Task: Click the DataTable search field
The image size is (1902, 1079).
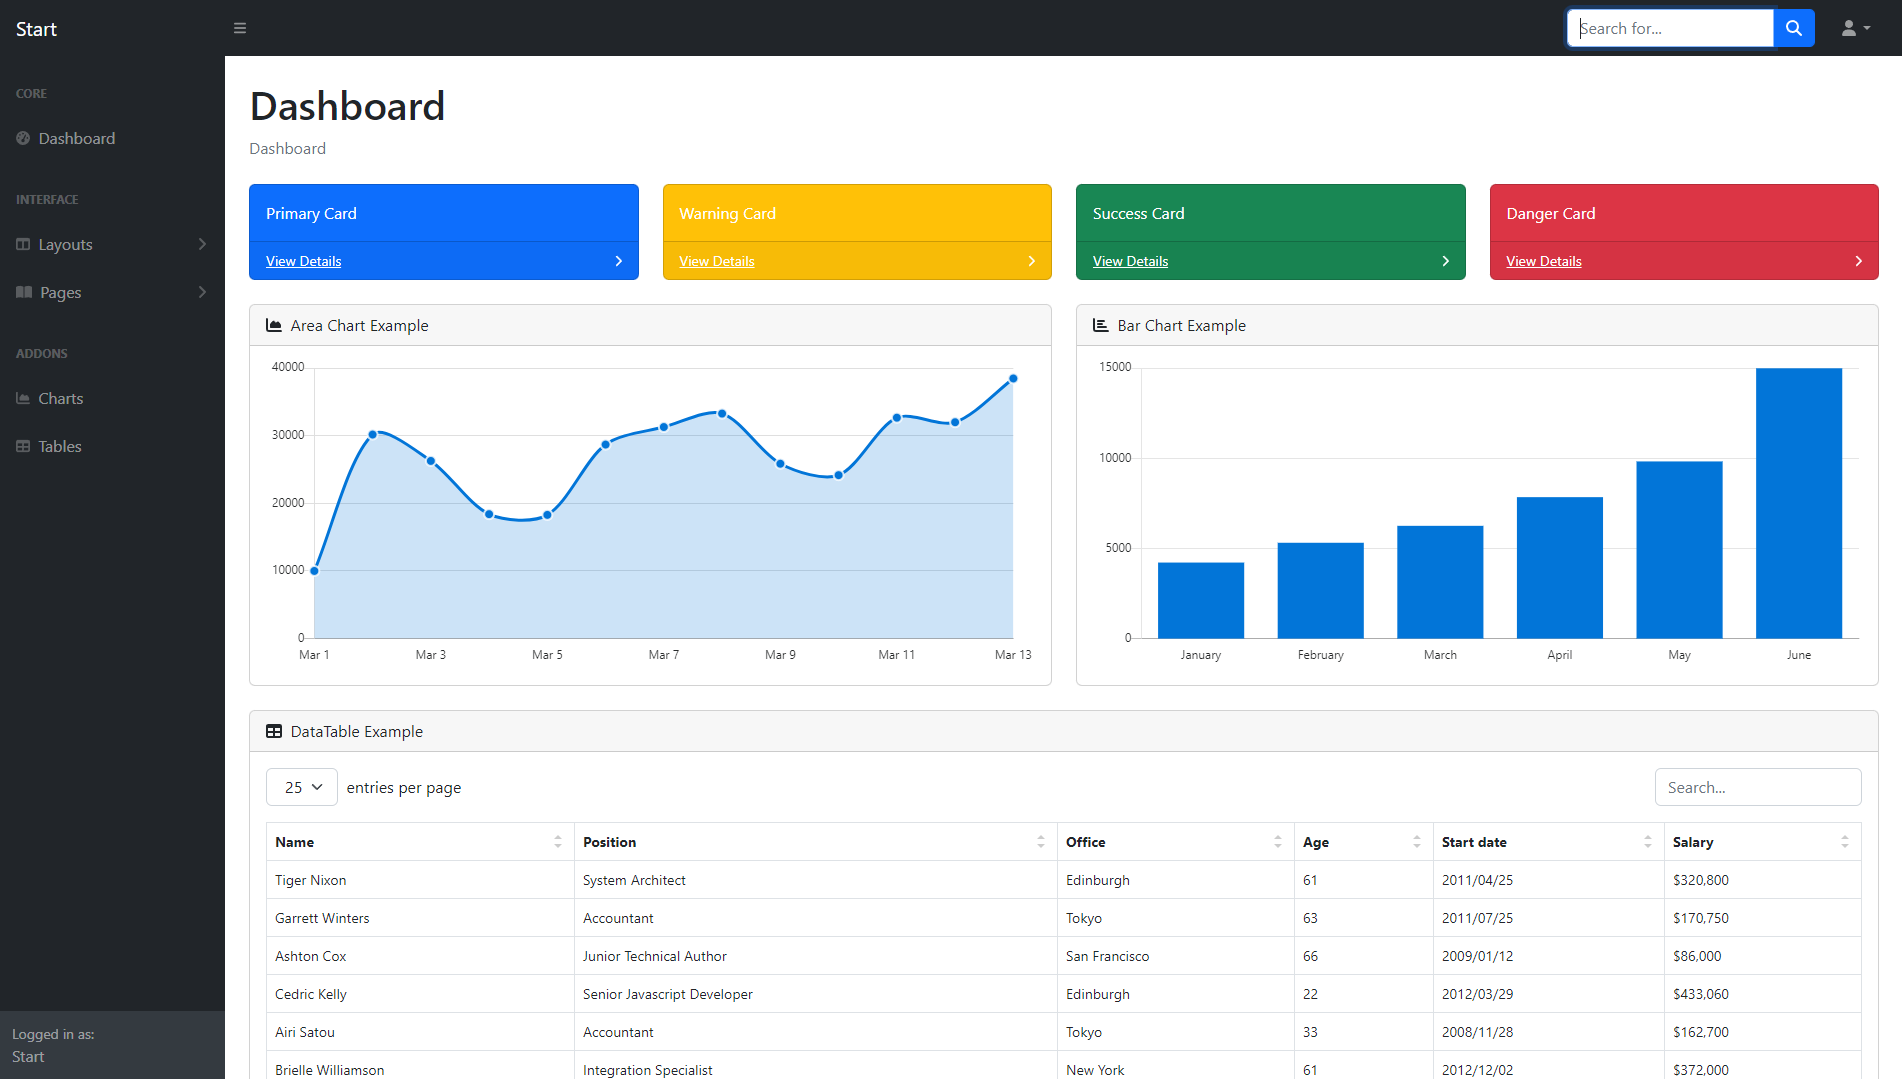Action: [1757, 787]
